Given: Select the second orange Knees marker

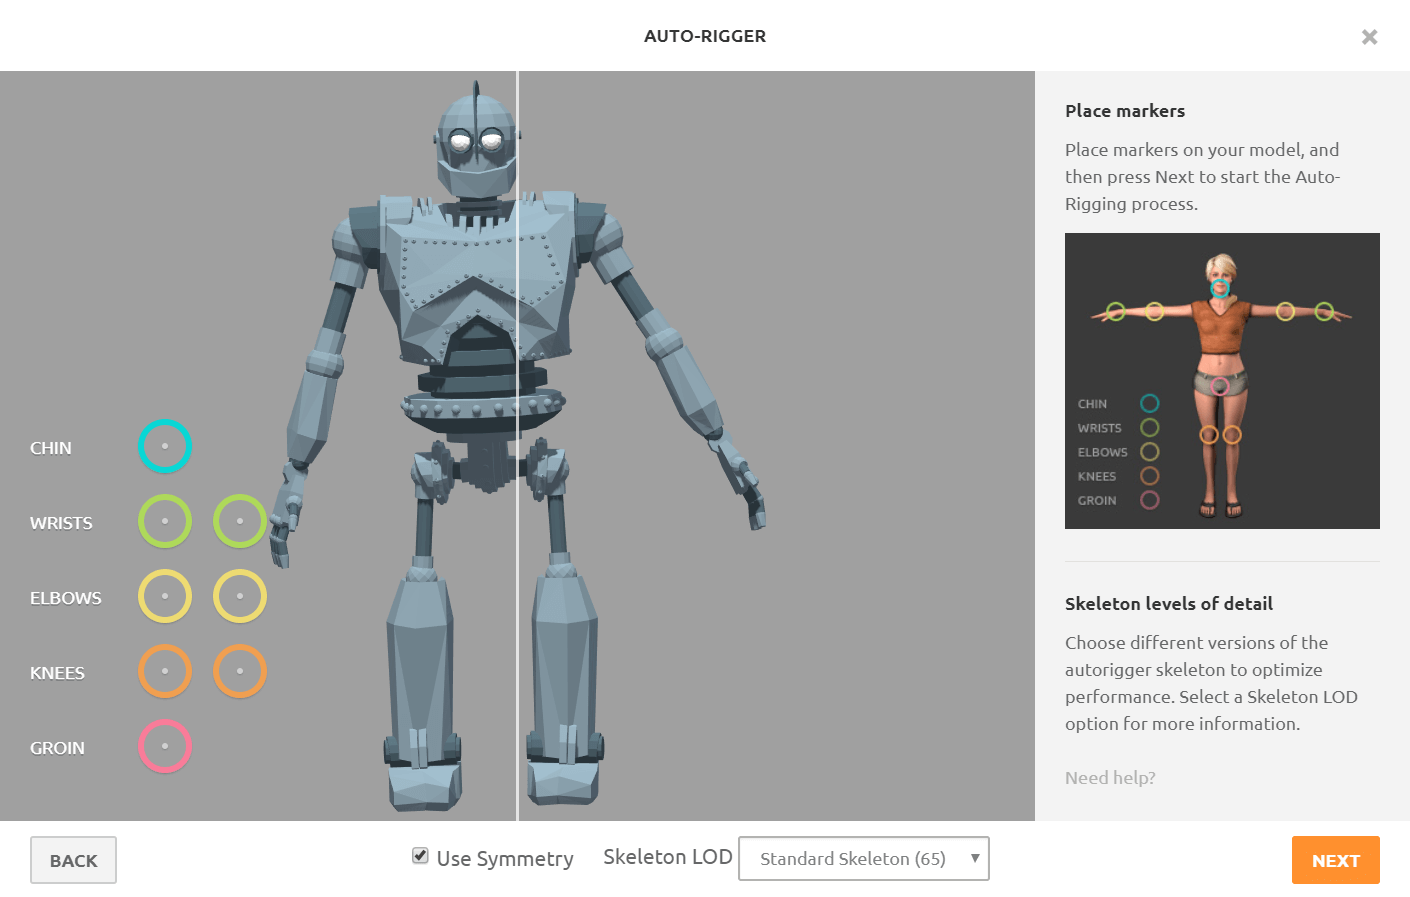Looking at the screenshot, I should tap(240, 671).
